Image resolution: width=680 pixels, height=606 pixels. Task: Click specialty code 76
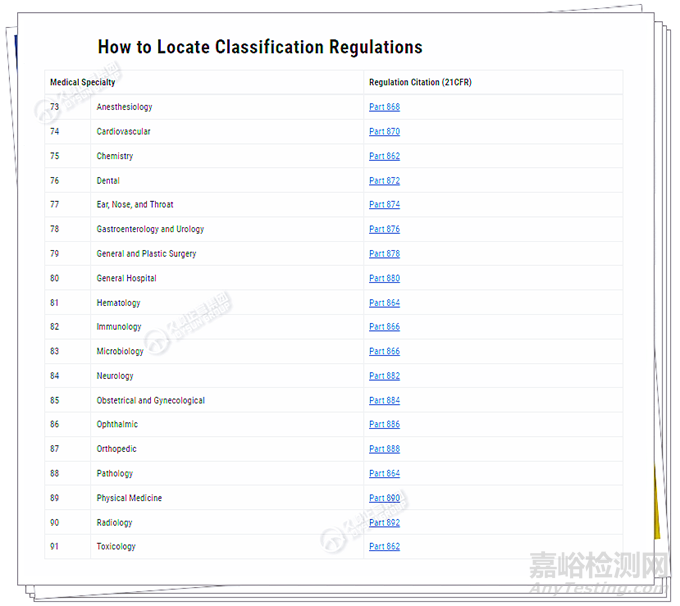pyautogui.click(x=55, y=180)
